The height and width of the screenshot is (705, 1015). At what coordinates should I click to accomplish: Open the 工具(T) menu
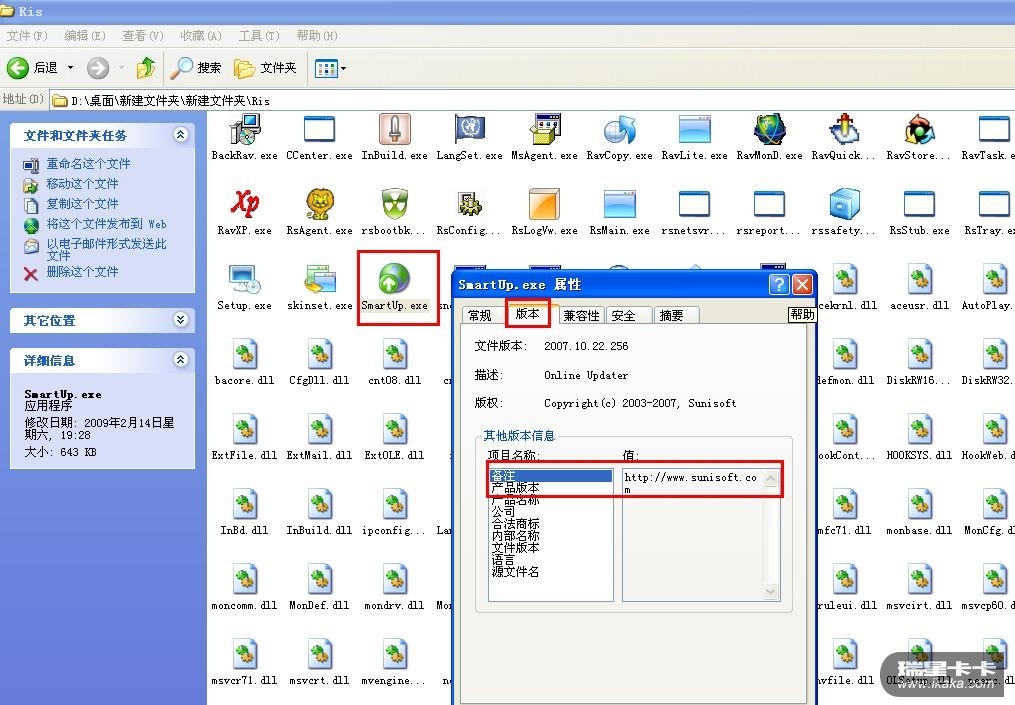[x=259, y=36]
